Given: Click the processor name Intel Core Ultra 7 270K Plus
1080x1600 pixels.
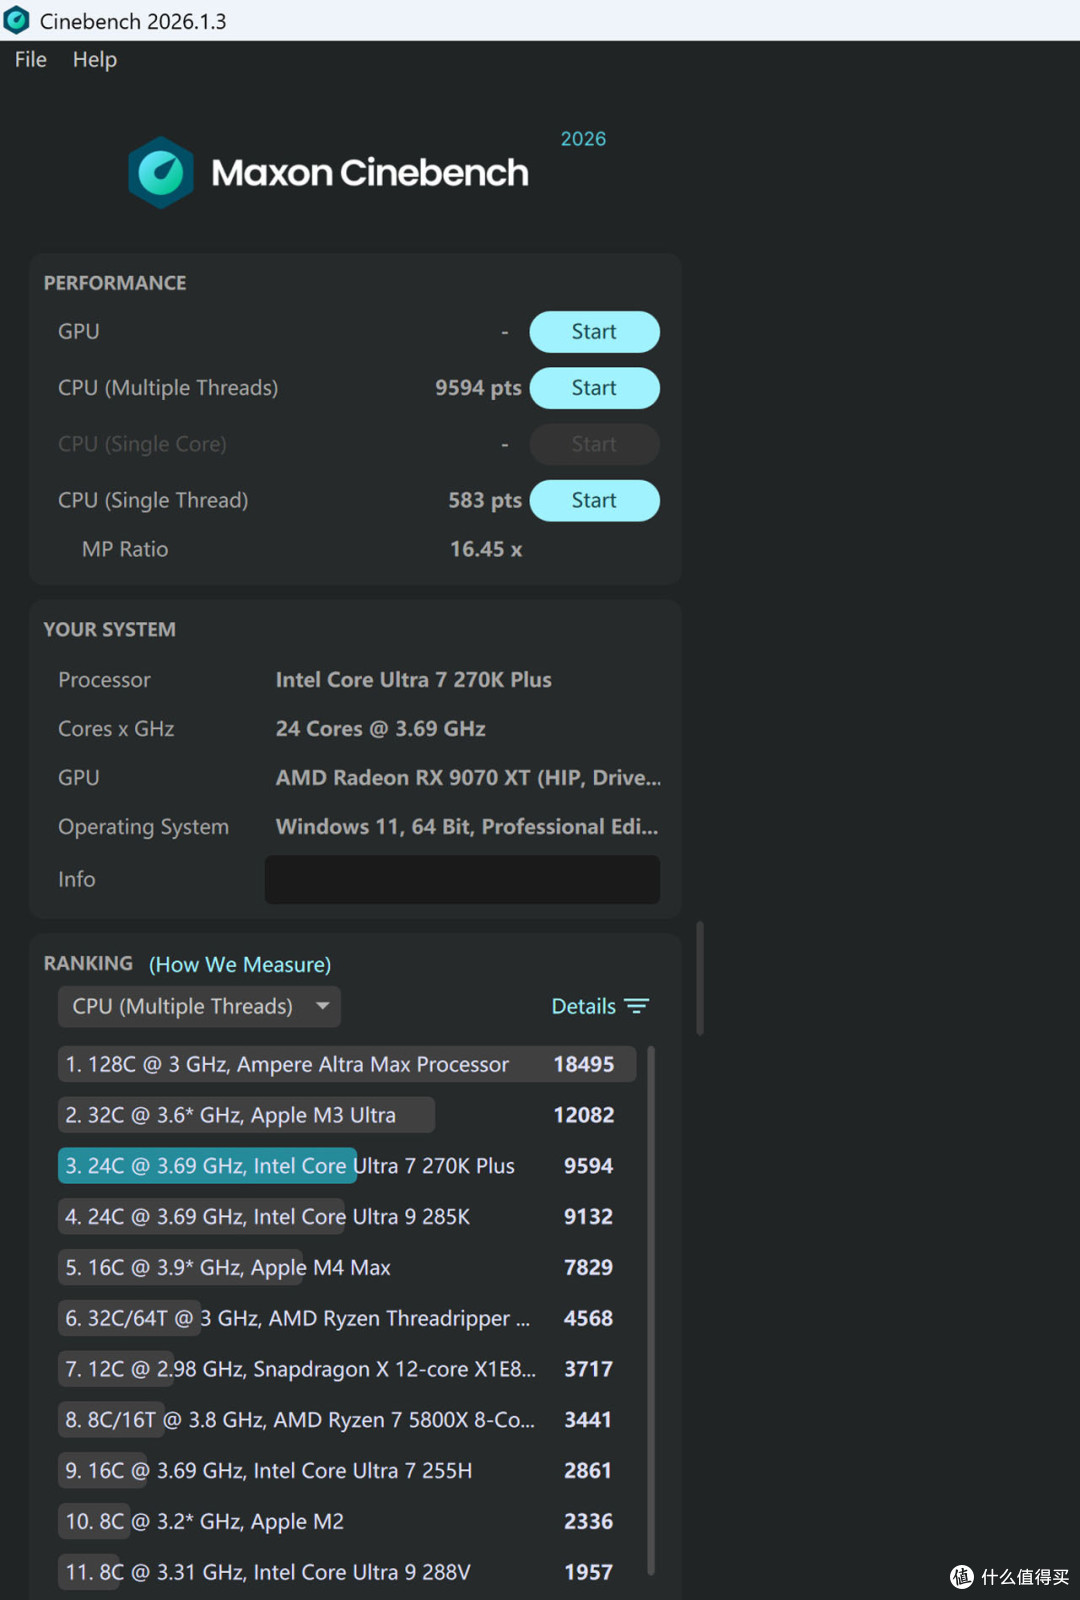Looking at the screenshot, I should click(414, 680).
